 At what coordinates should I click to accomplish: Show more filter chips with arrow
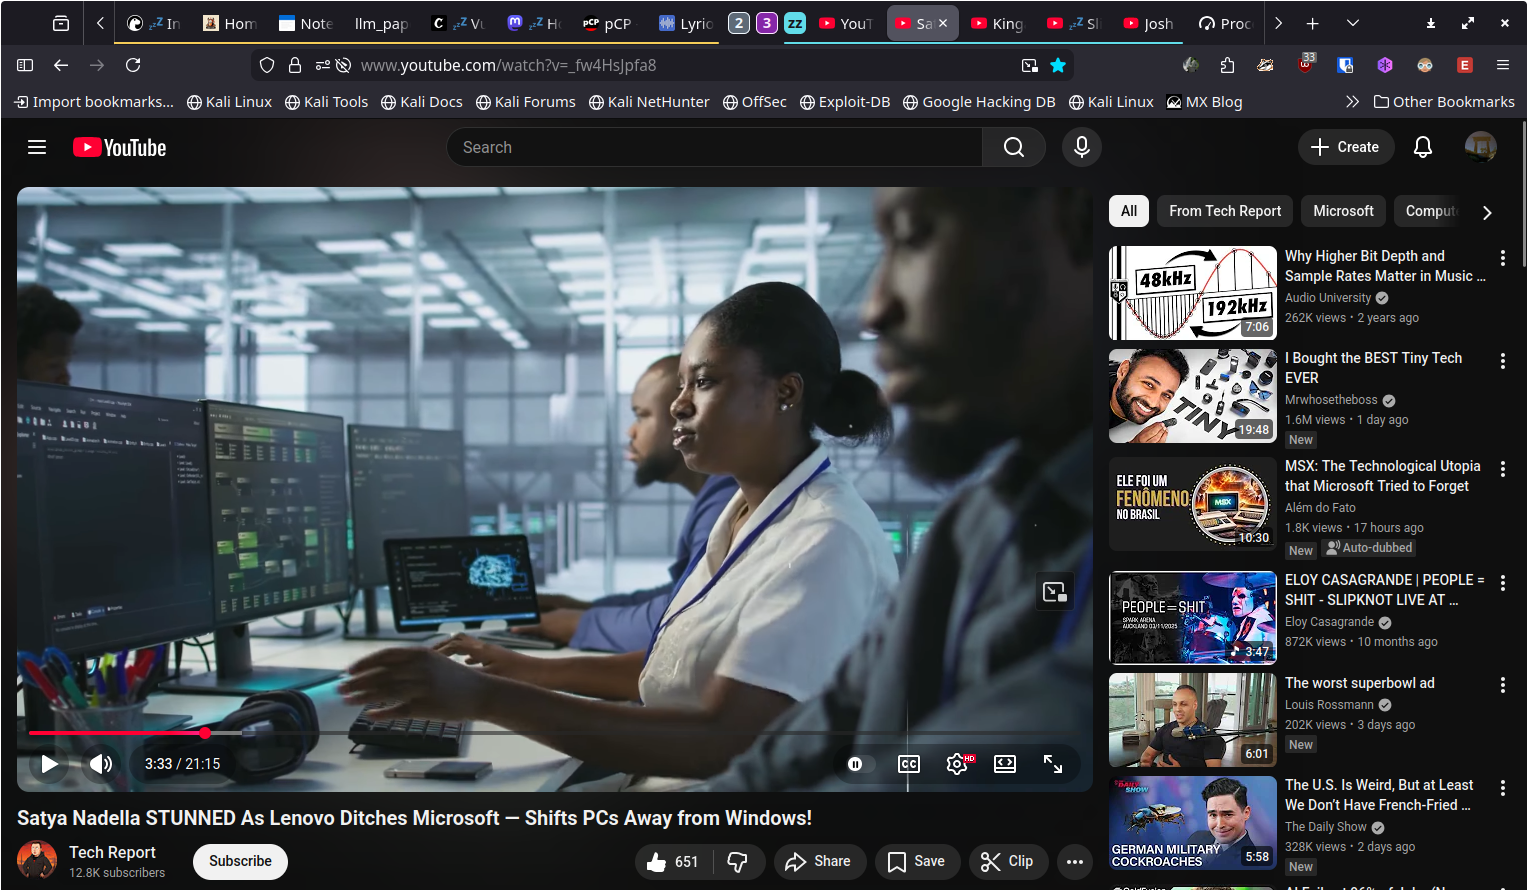[1487, 212]
